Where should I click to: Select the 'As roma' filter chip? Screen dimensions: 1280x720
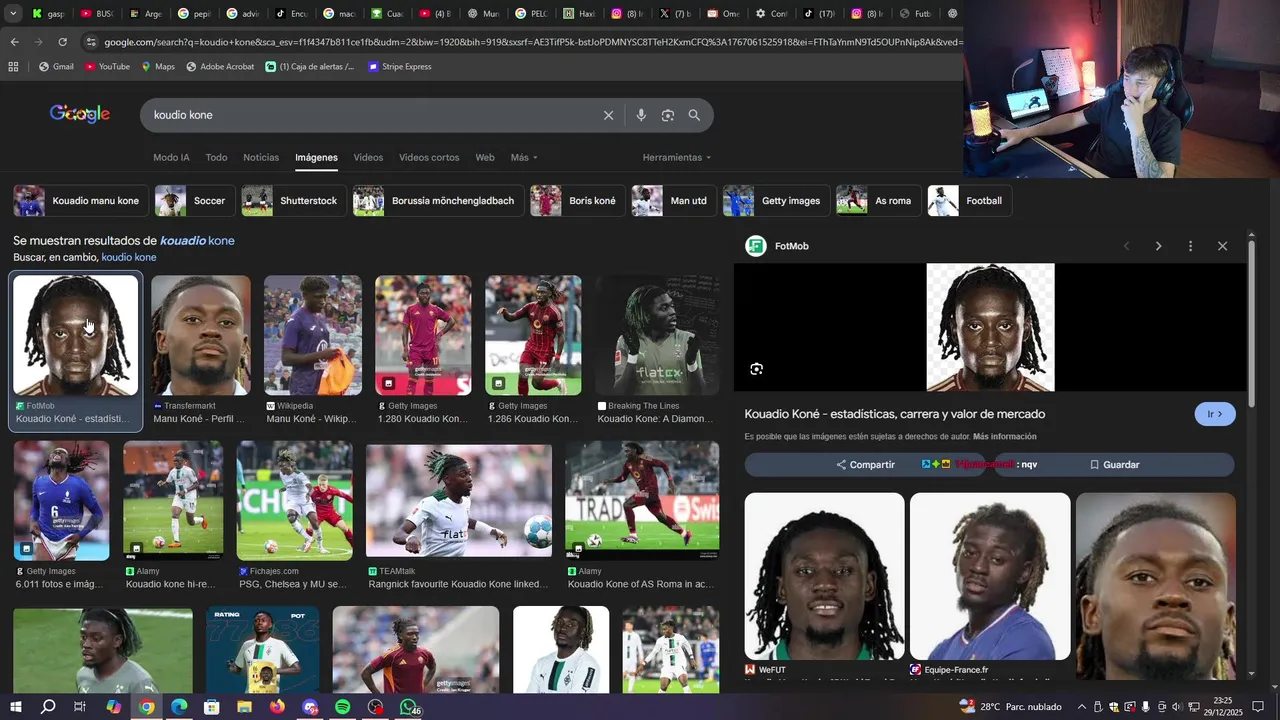[x=879, y=201]
